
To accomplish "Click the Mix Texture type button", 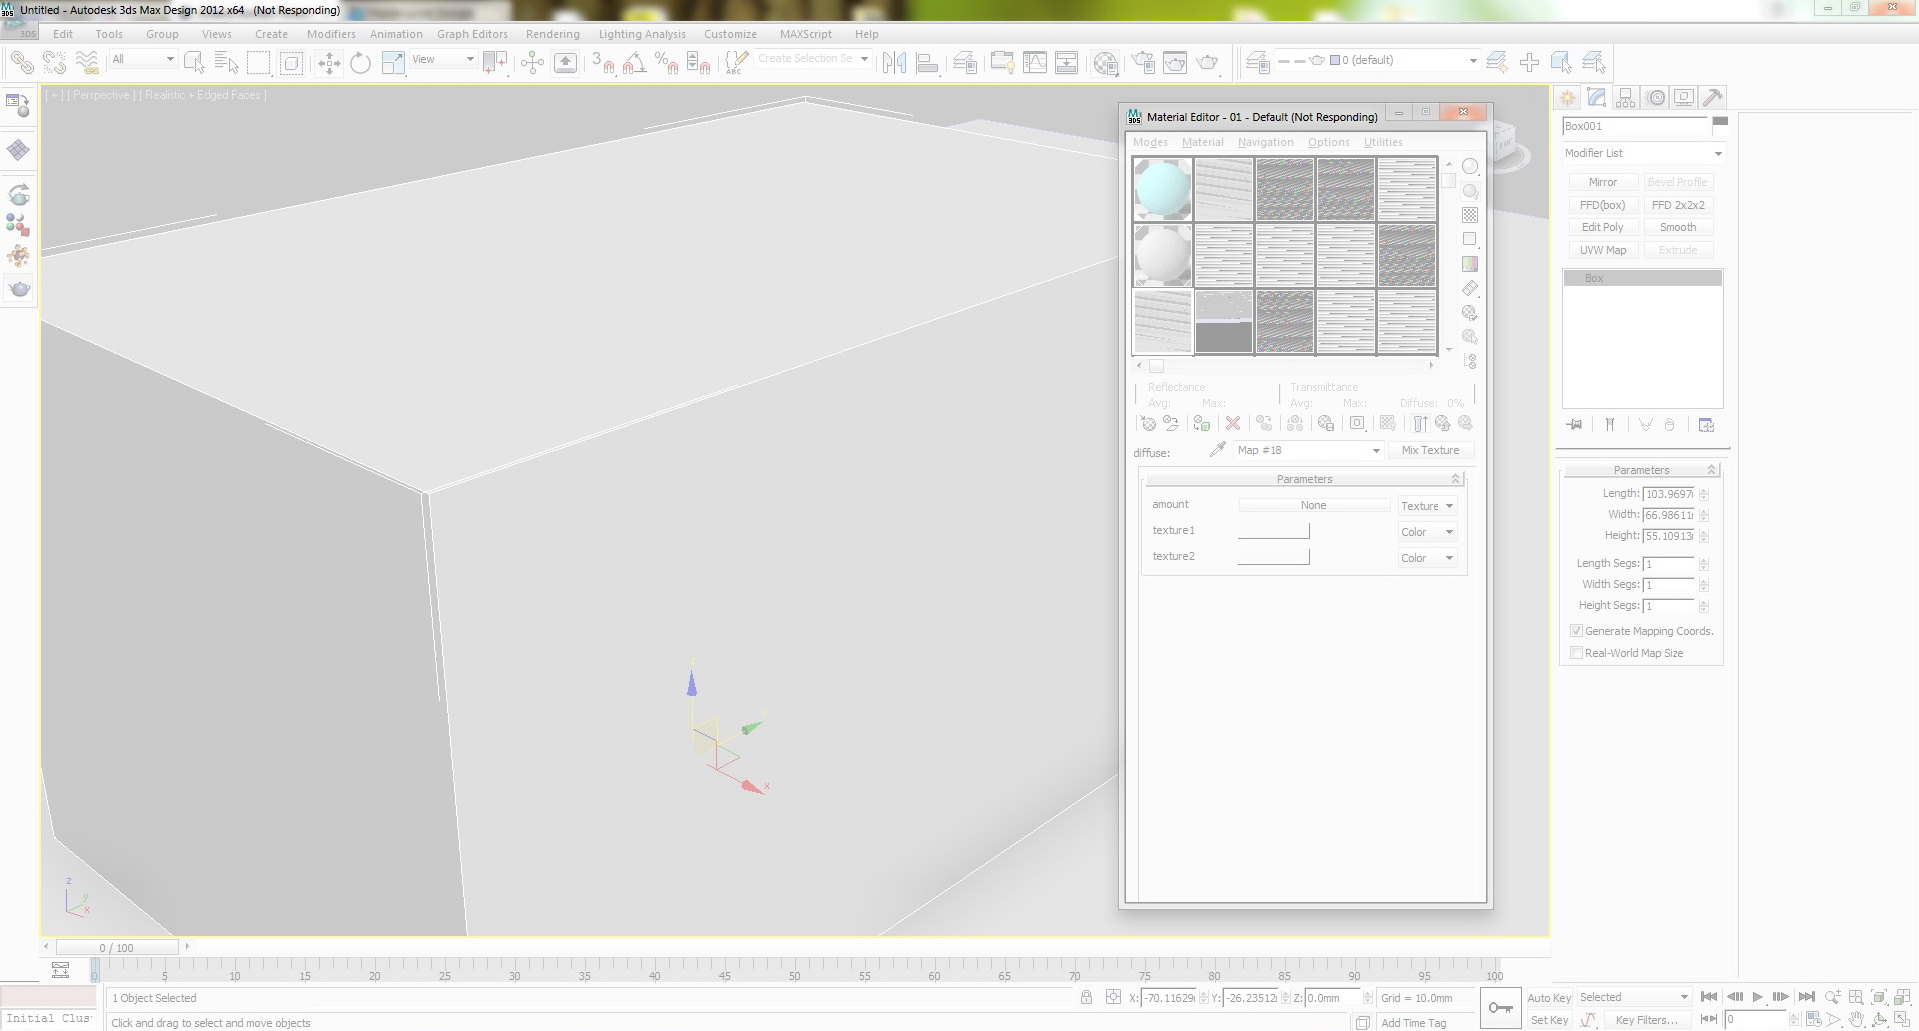I will pos(1430,450).
